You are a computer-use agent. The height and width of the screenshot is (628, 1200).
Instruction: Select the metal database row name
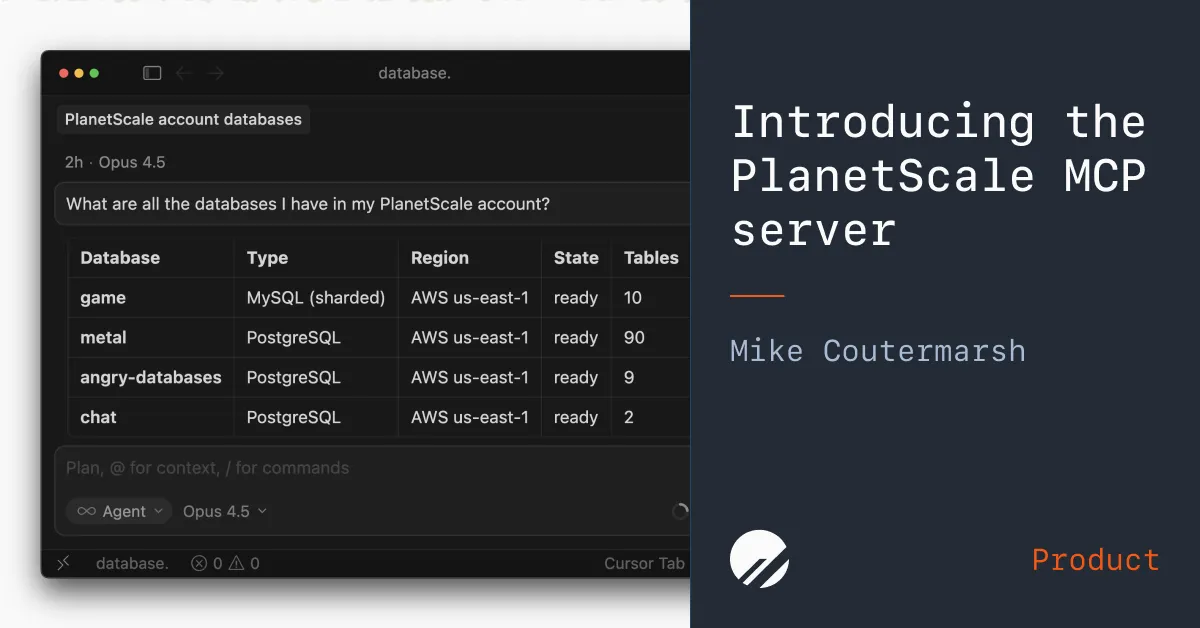[103, 338]
